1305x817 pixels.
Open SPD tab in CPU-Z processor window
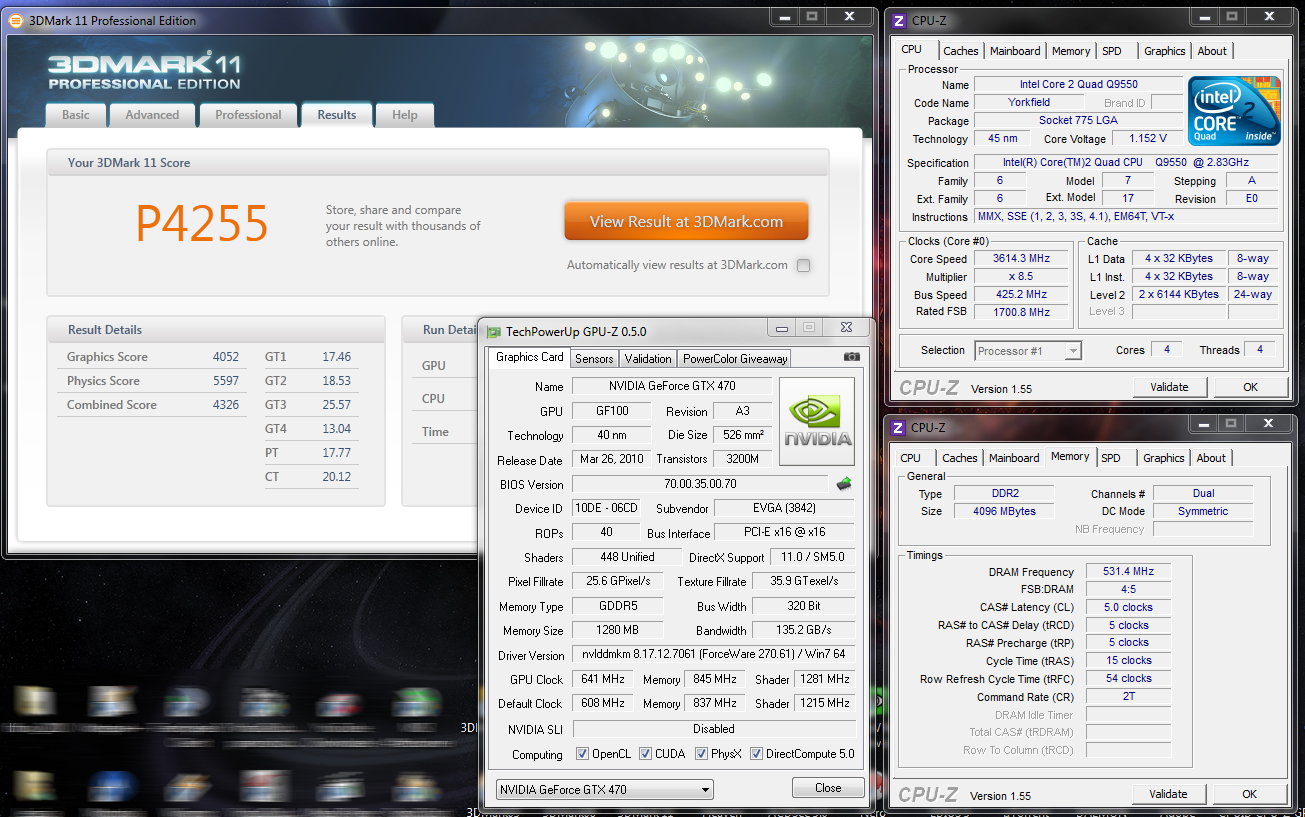[x=1112, y=51]
